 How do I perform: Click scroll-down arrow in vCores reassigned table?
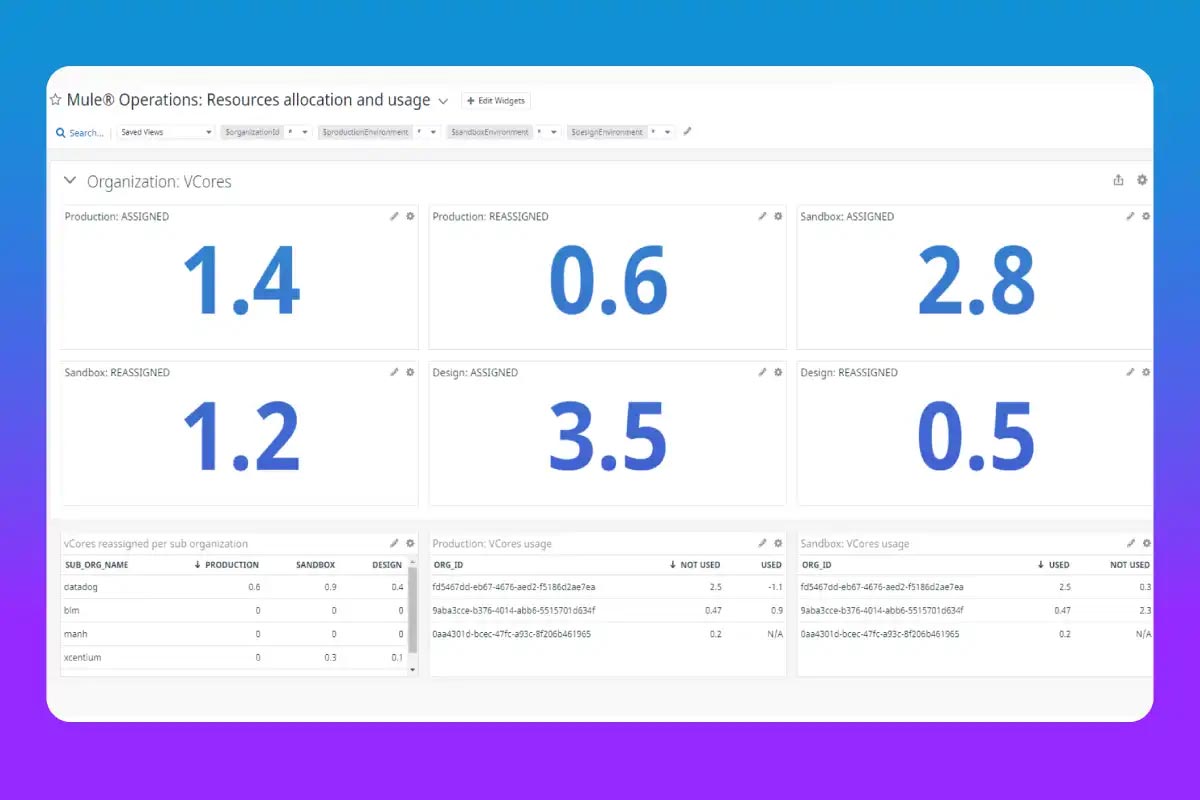coord(413,670)
